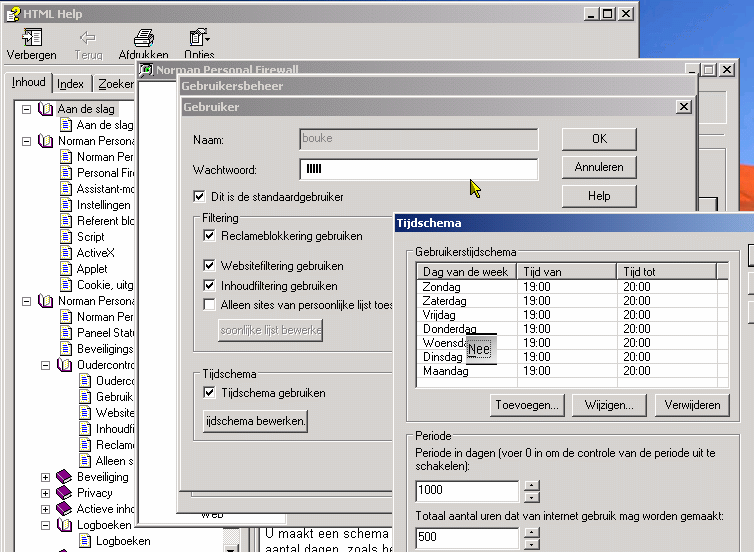Select the Zondag row in the schedule
The image size is (754, 552).
pos(572,287)
